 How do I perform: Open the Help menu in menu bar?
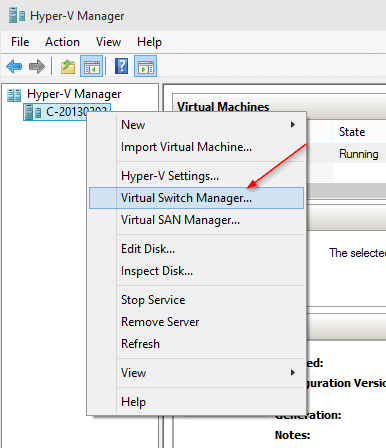click(x=149, y=42)
